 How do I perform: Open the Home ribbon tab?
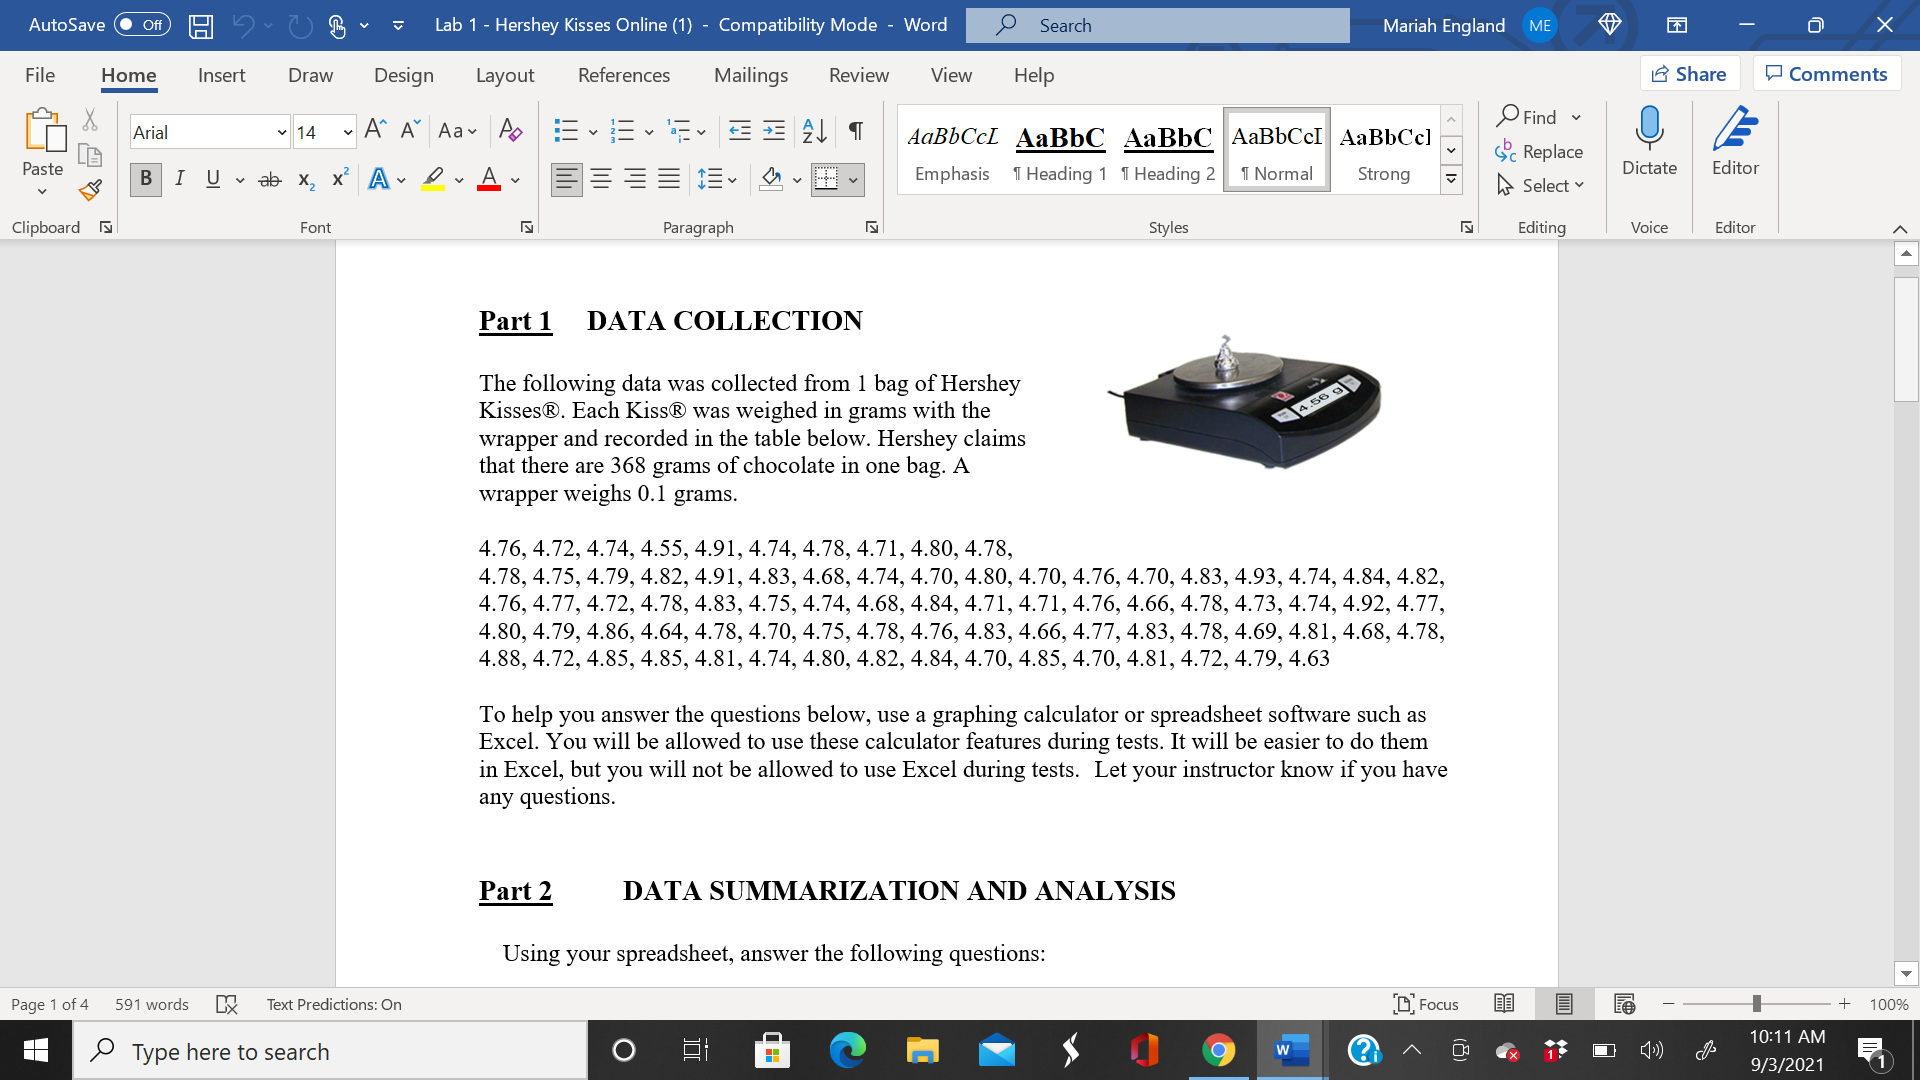click(128, 75)
